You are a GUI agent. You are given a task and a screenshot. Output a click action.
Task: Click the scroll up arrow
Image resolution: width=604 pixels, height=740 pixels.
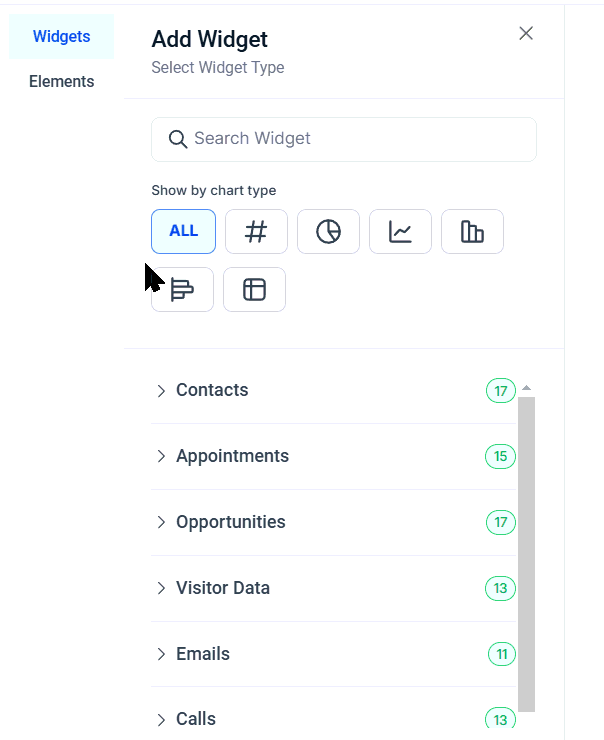(x=526, y=388)
